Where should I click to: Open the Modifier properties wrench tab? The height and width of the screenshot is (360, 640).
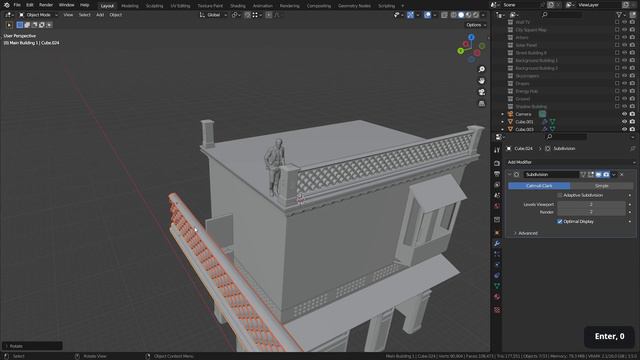click(497, 243)
